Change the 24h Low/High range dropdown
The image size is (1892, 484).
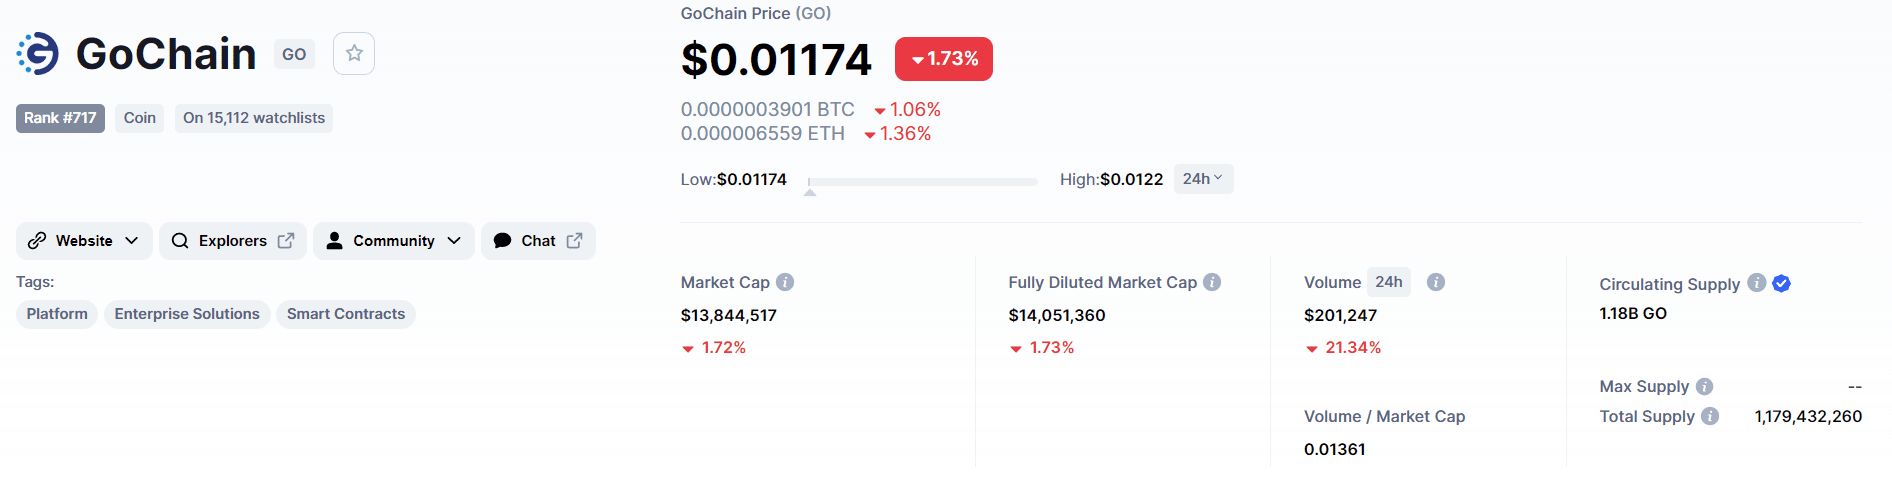1203,179
